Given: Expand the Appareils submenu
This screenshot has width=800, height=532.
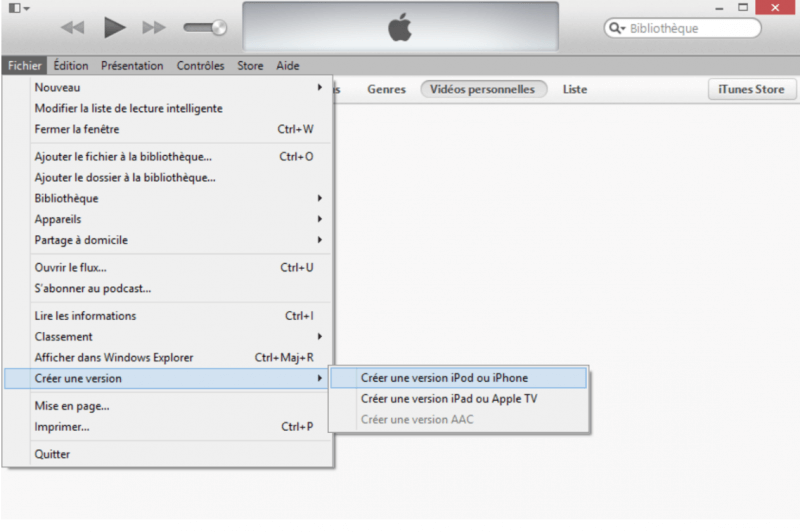Looking at the screenshot, I should tap(167, 219).
